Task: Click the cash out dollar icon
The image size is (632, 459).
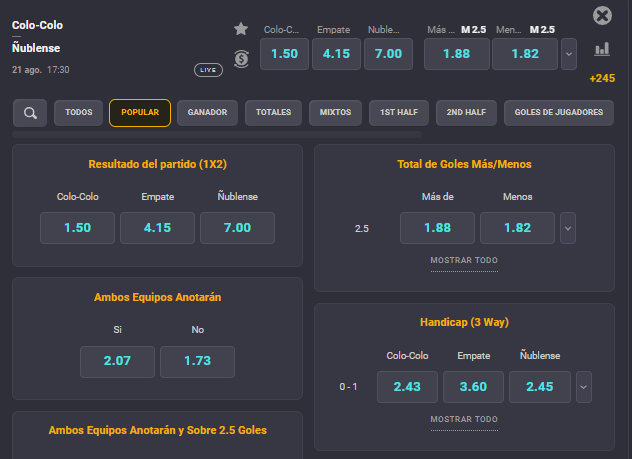Action: pyautogui.click(x=241, y=58)
